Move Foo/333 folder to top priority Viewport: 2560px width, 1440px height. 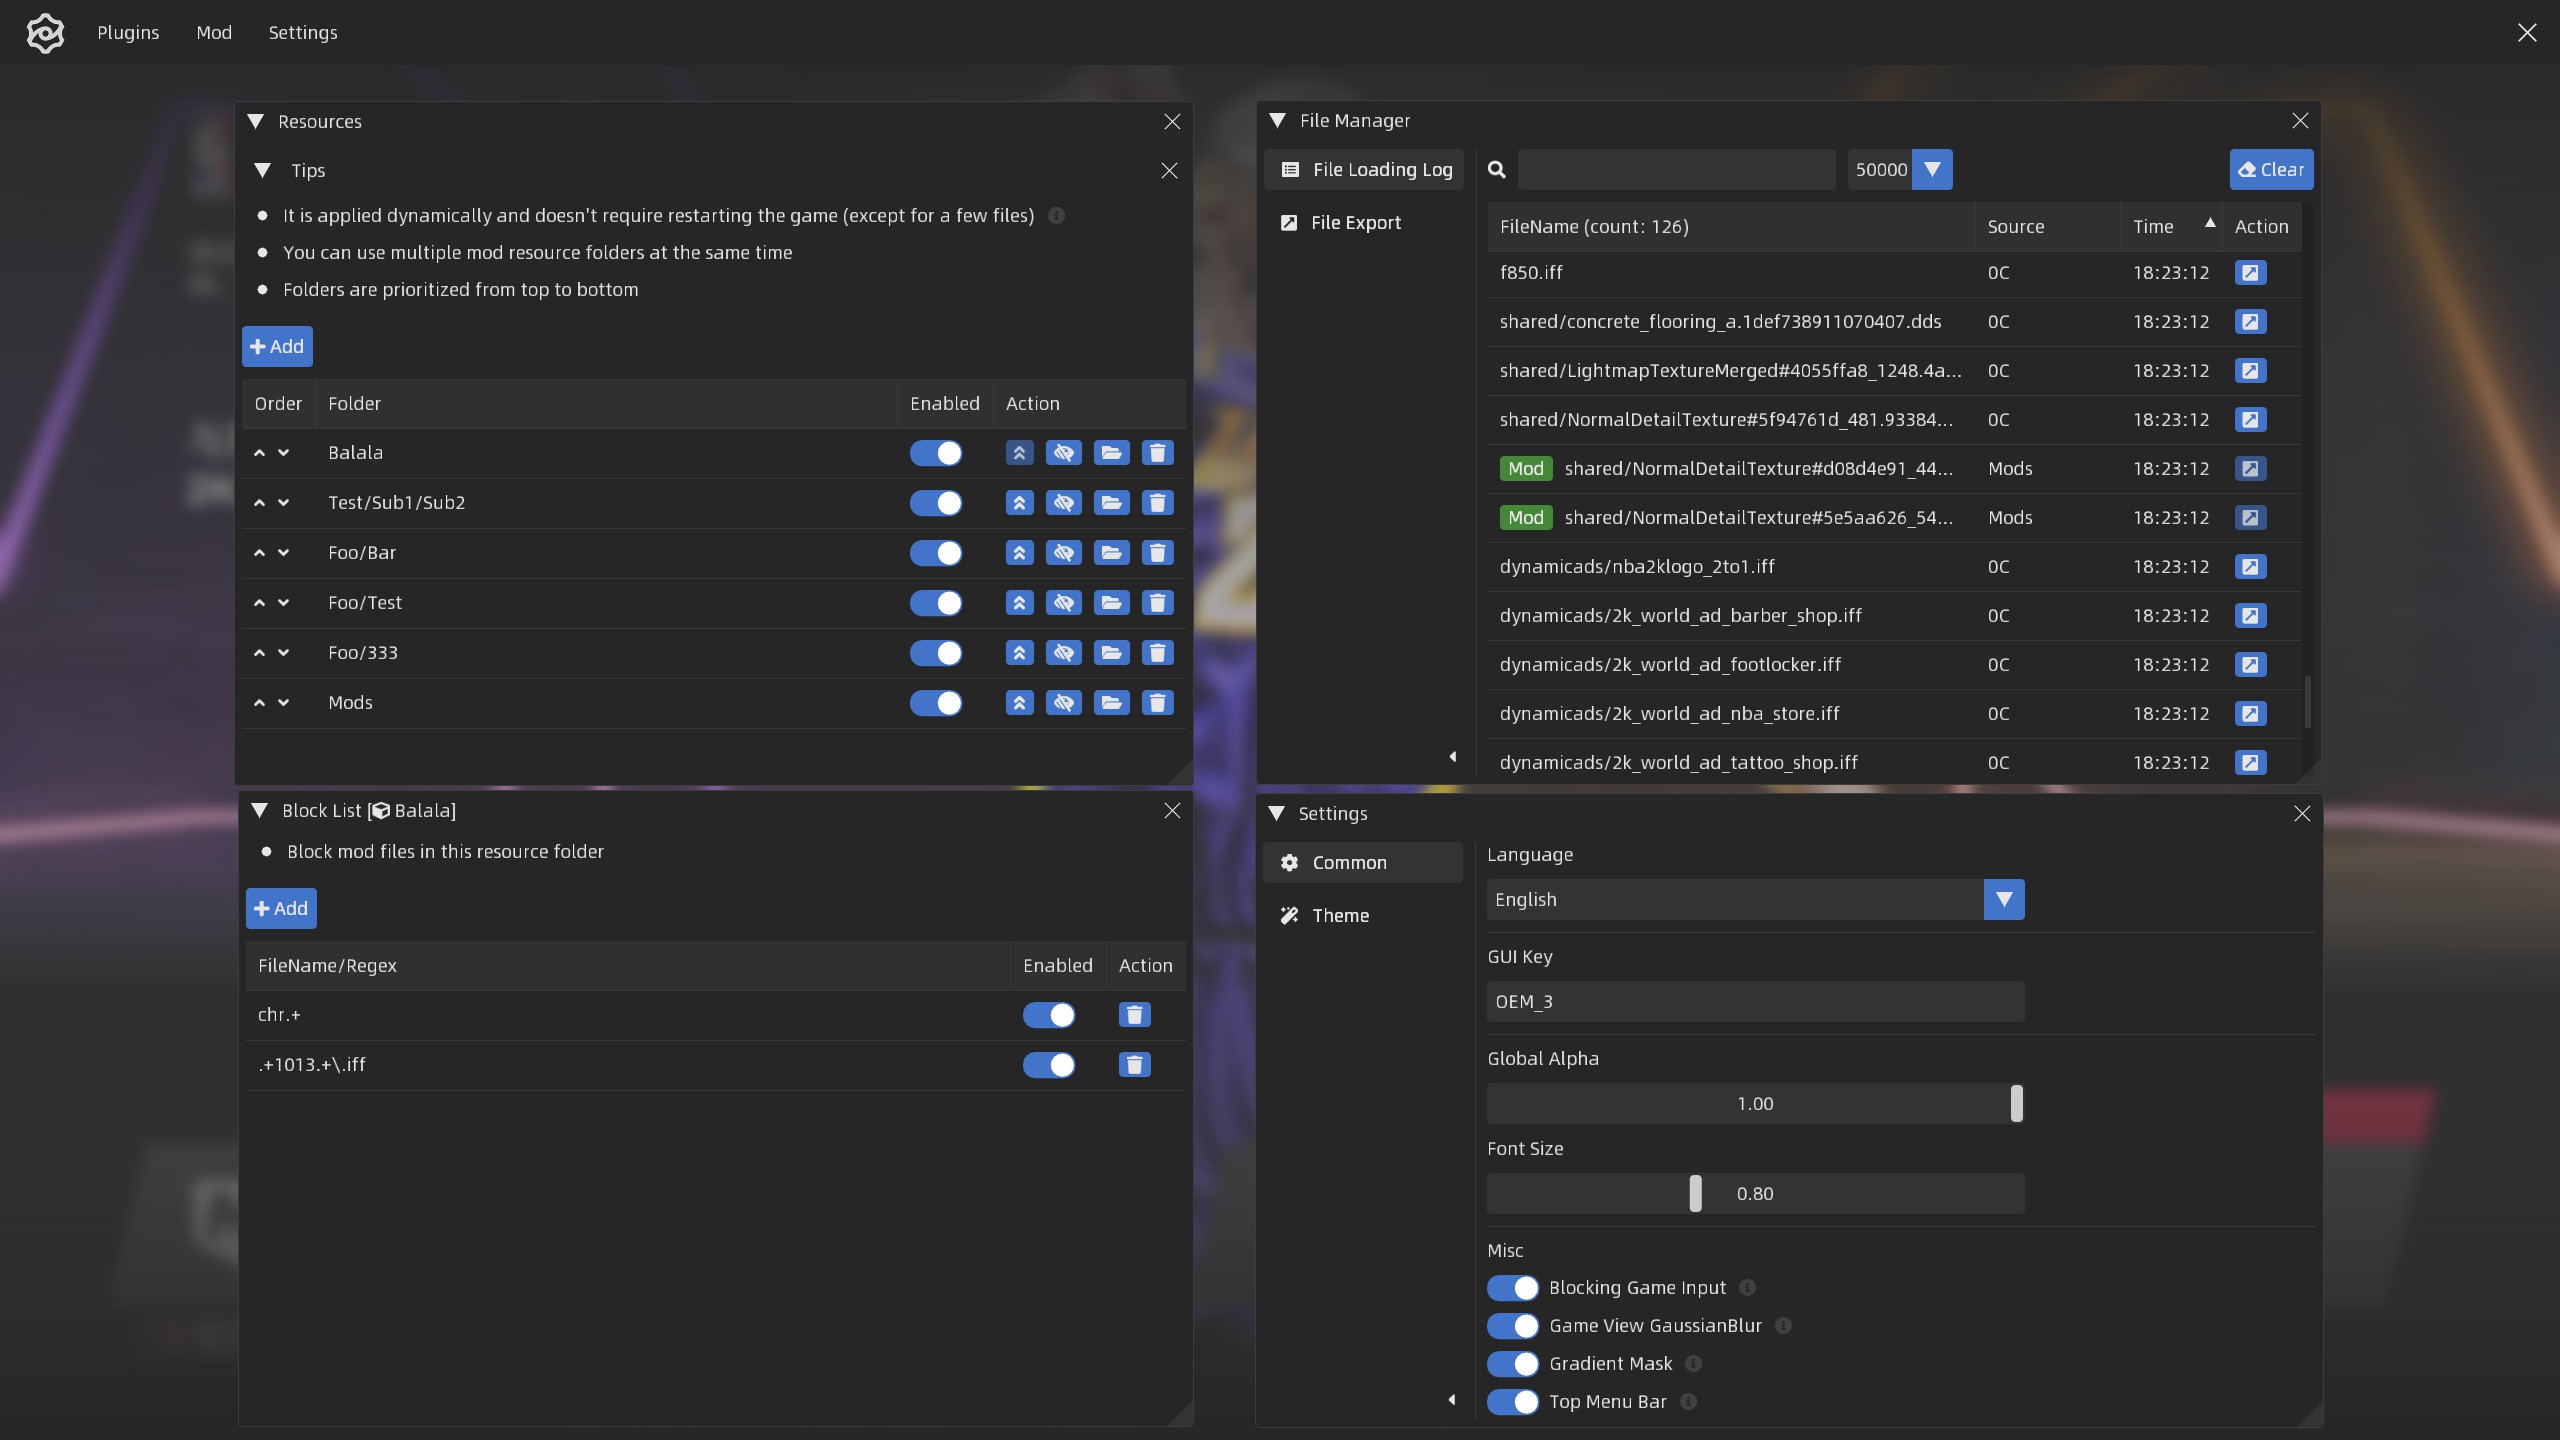click(x=1019, y=653)
